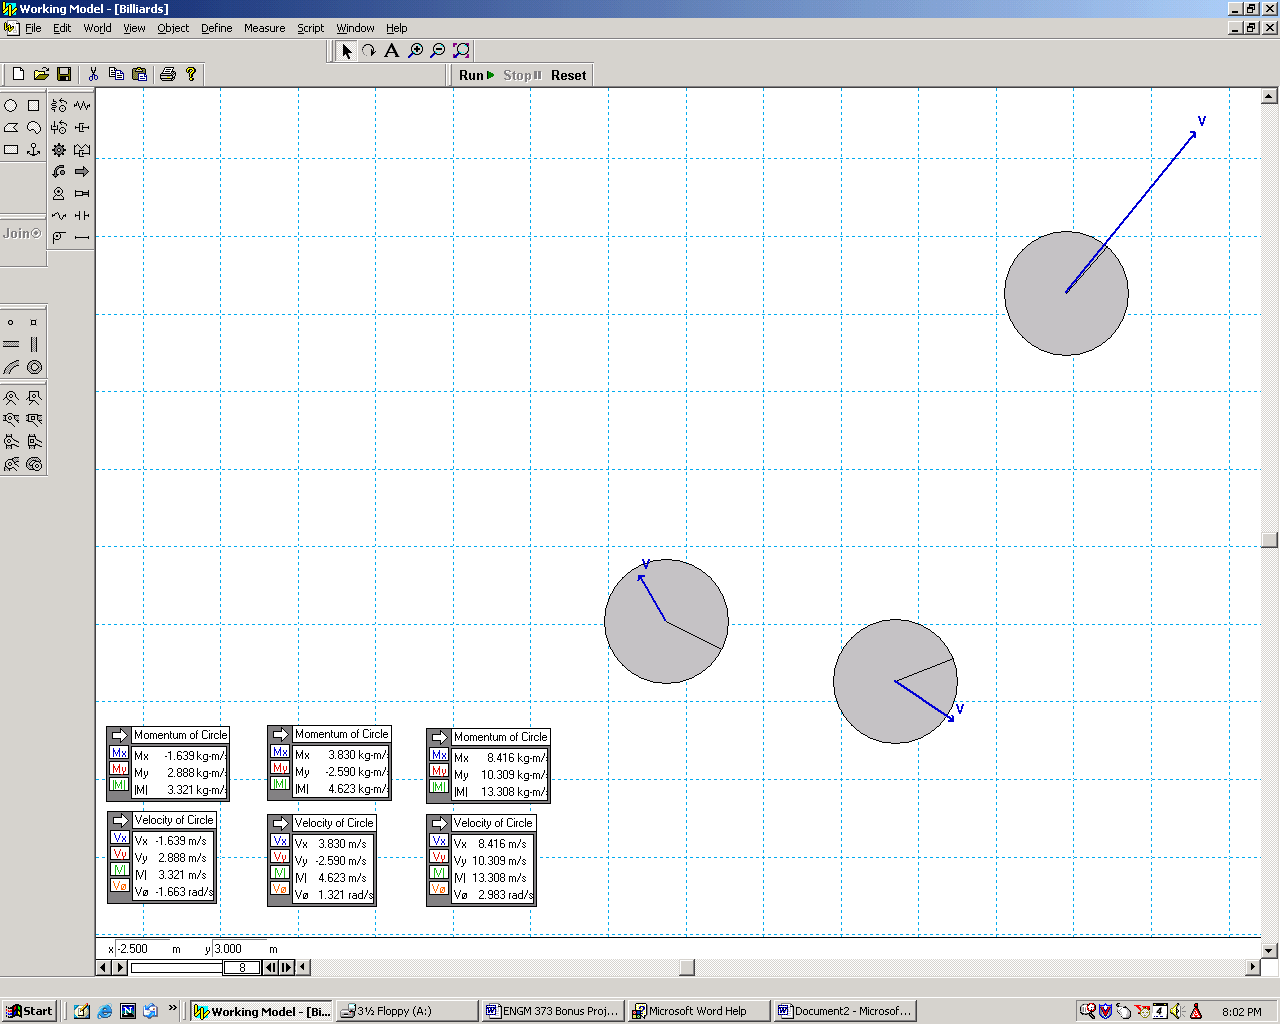Select the Arrow pointer tool
This screenshot has width=1280, height=1024.
[346, 51]
